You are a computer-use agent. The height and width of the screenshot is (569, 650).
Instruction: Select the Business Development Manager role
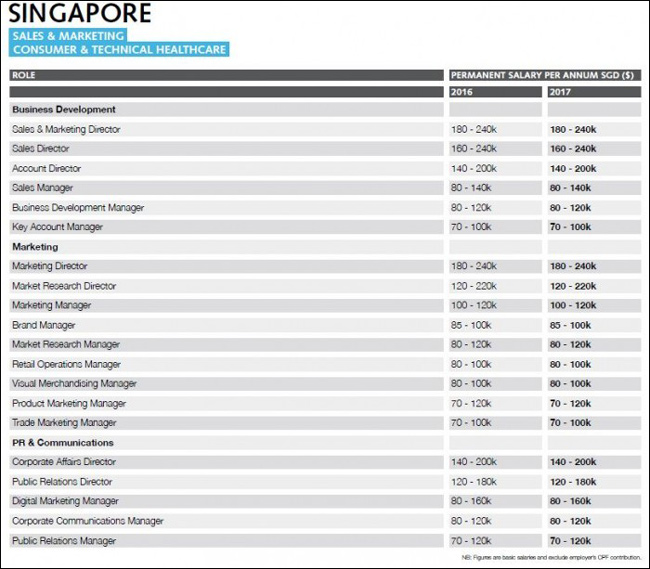(78, 208)
